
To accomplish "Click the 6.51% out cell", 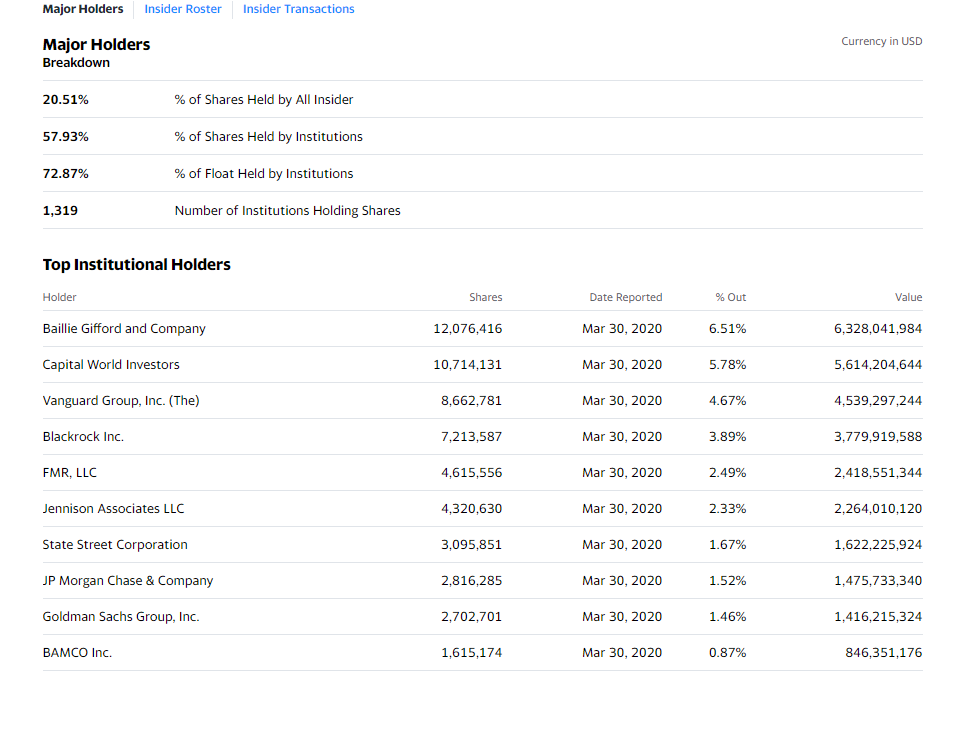I will [x=728, y=329].
